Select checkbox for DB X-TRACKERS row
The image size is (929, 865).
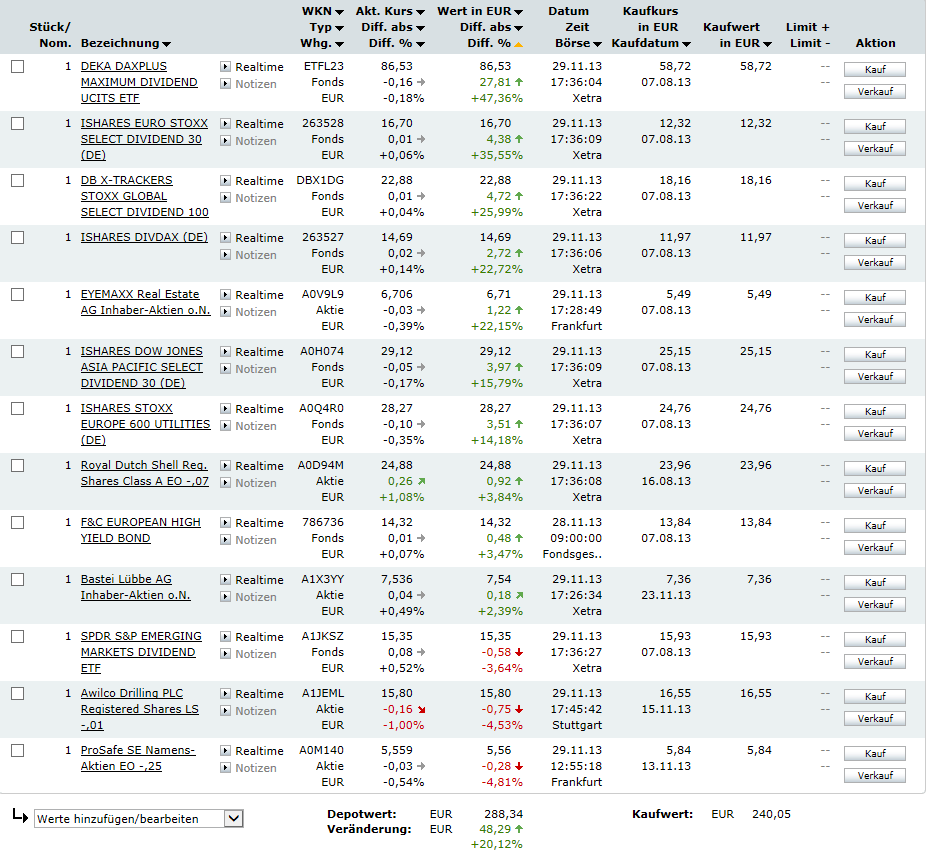18,180
